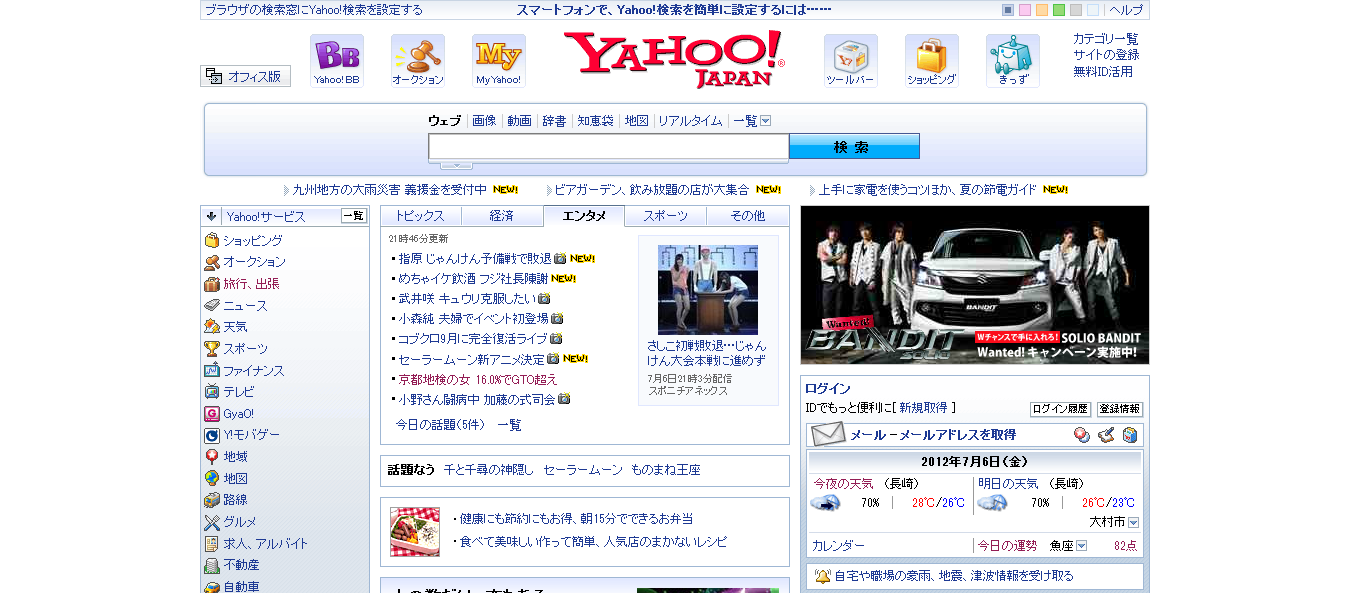Viewport: 1349px width, 593px height.
Task: Switch to the スポーツ news tab
Action: click(x=666, y=216)
